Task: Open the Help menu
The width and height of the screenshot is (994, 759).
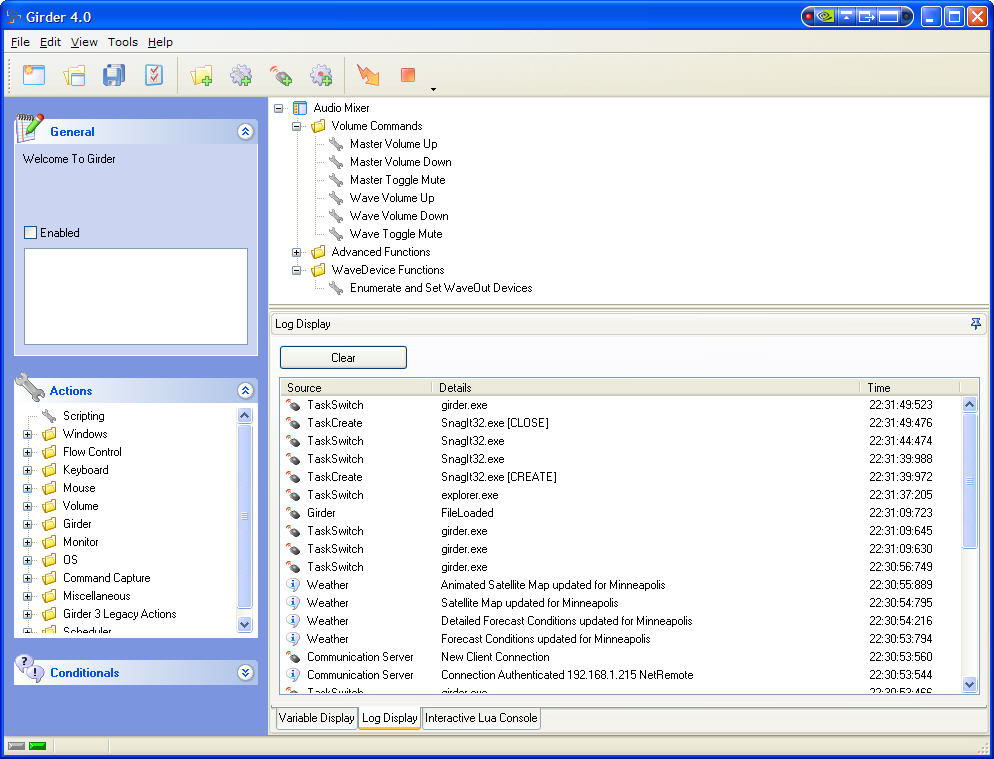Action: (160, 42)
